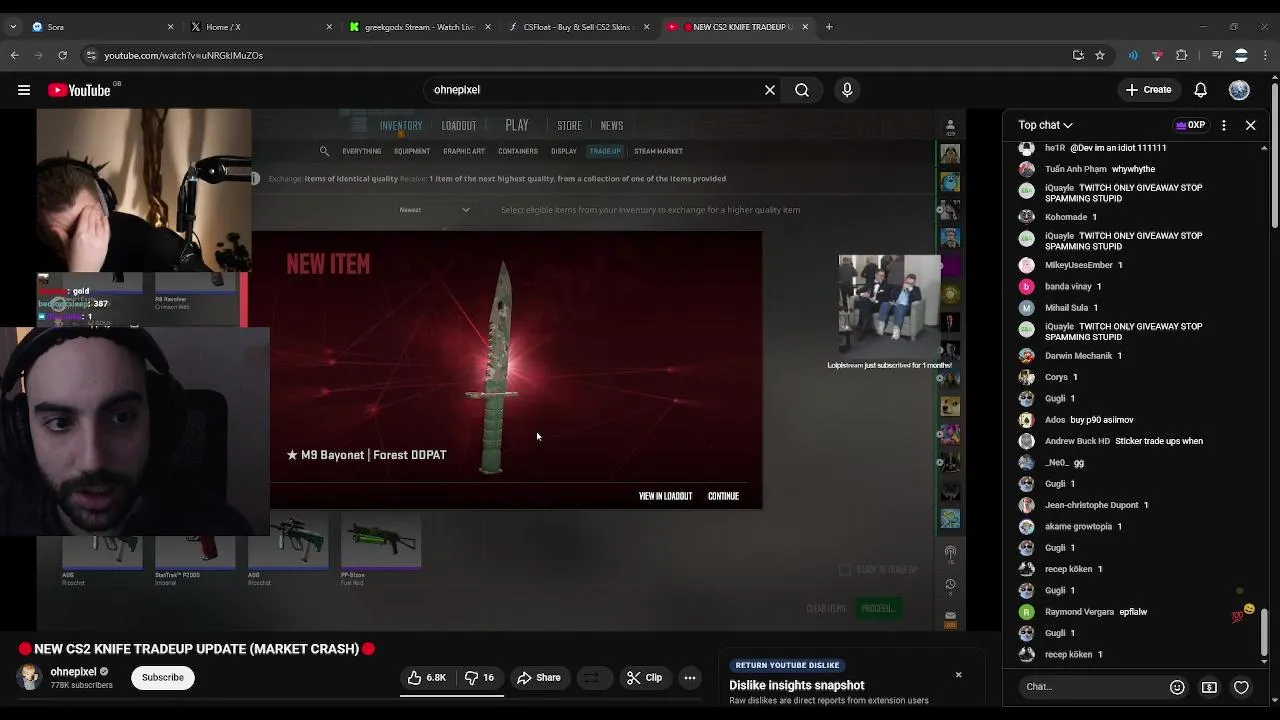This screenshot has height=720, width=1280.
Task: Focus the YouTube search field
Action: [x=595, y=90]
